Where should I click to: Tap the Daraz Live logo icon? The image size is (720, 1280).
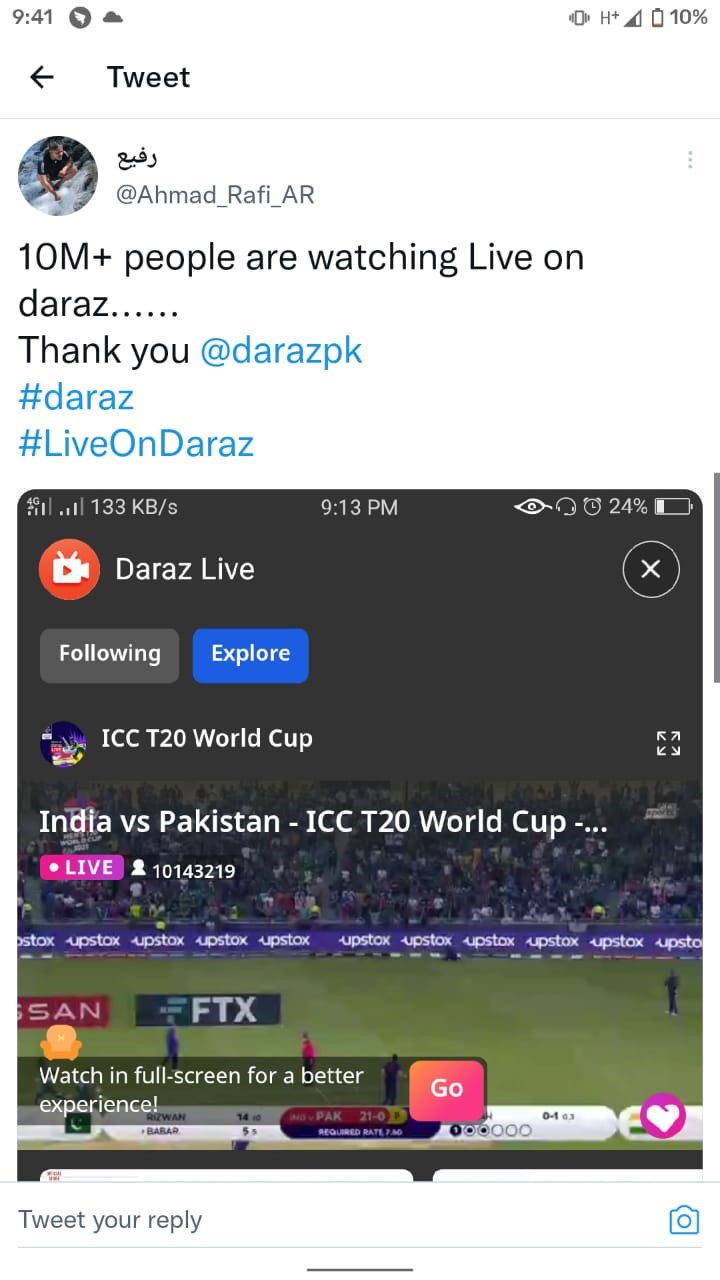tap(69, 569)
